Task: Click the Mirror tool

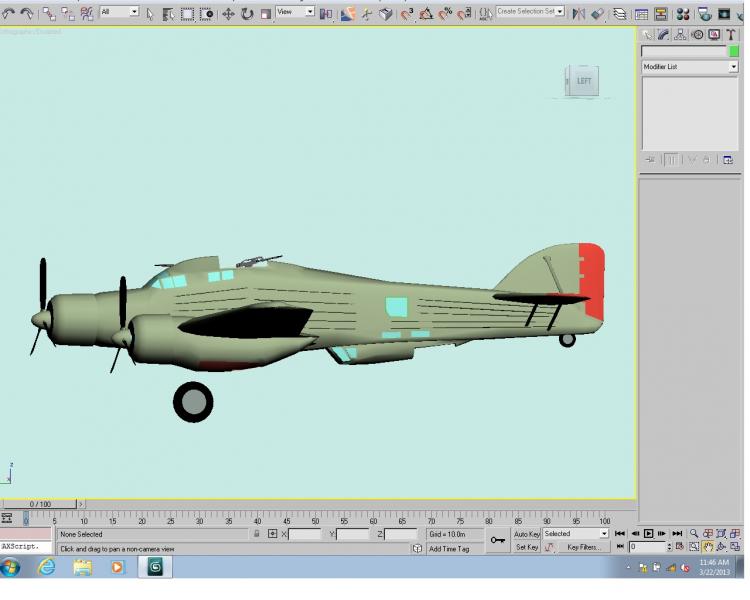Action: (578, 14)
